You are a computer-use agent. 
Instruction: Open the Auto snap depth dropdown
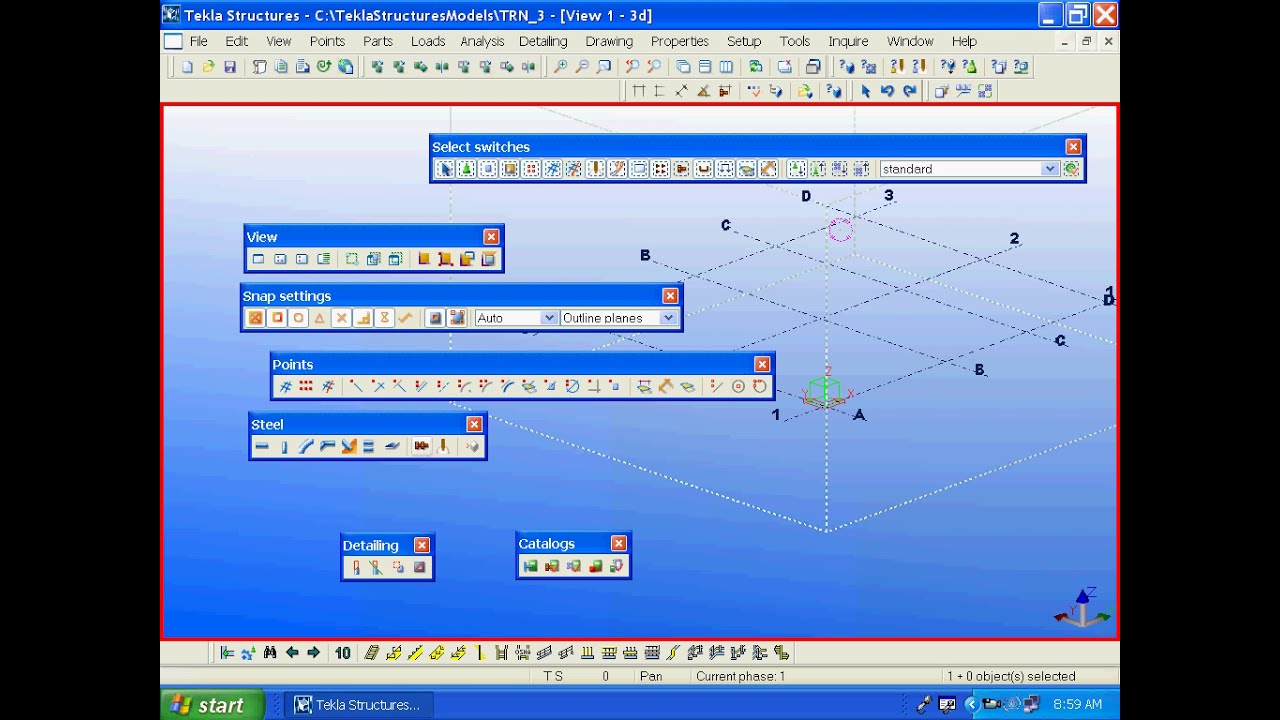coord(548,318)
